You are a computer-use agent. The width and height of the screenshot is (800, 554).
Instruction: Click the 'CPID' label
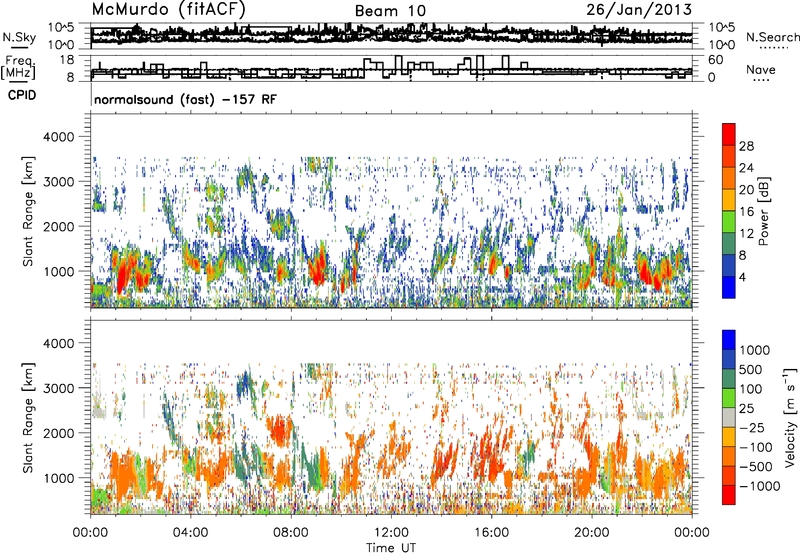coord(22,95)
